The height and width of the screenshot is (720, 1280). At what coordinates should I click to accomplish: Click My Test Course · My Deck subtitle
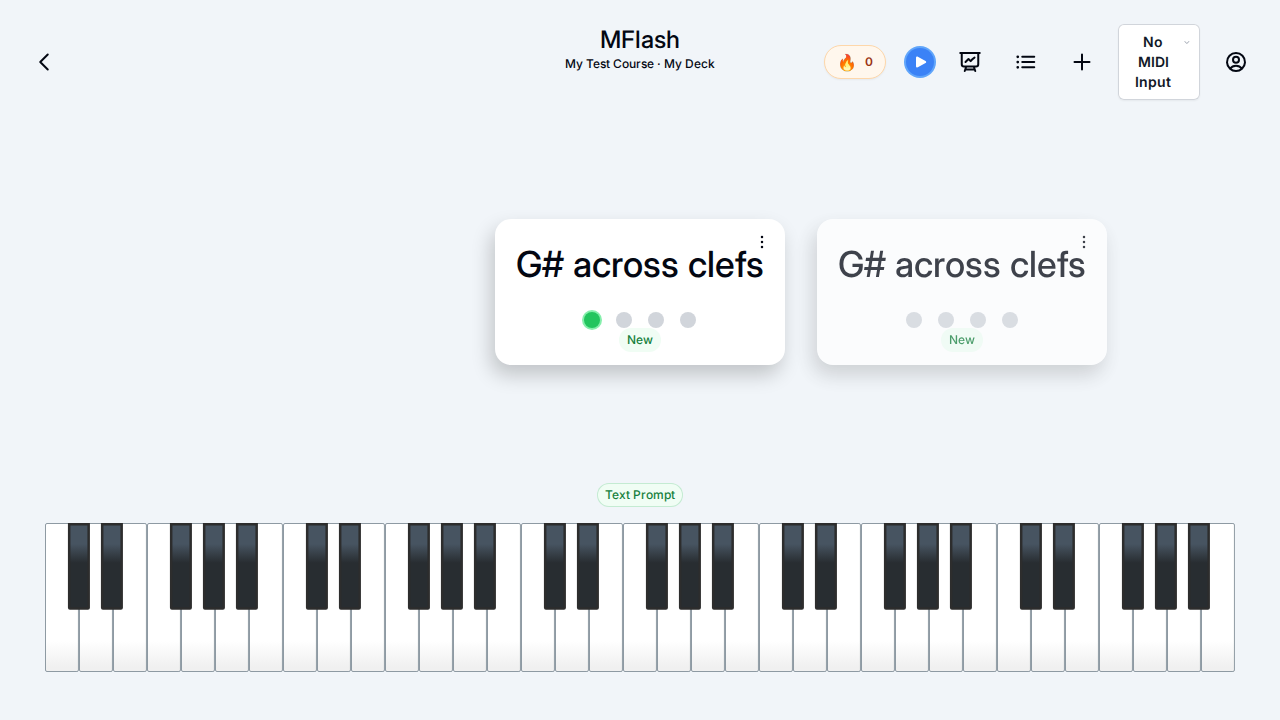click(640, 64)
